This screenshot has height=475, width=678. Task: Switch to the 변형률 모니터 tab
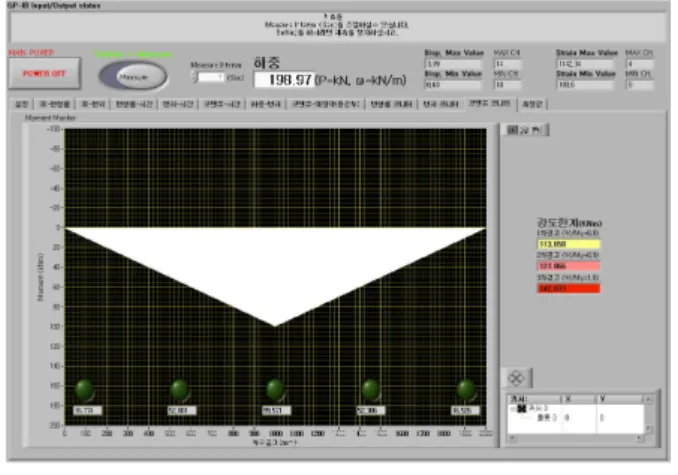[391, 104]
